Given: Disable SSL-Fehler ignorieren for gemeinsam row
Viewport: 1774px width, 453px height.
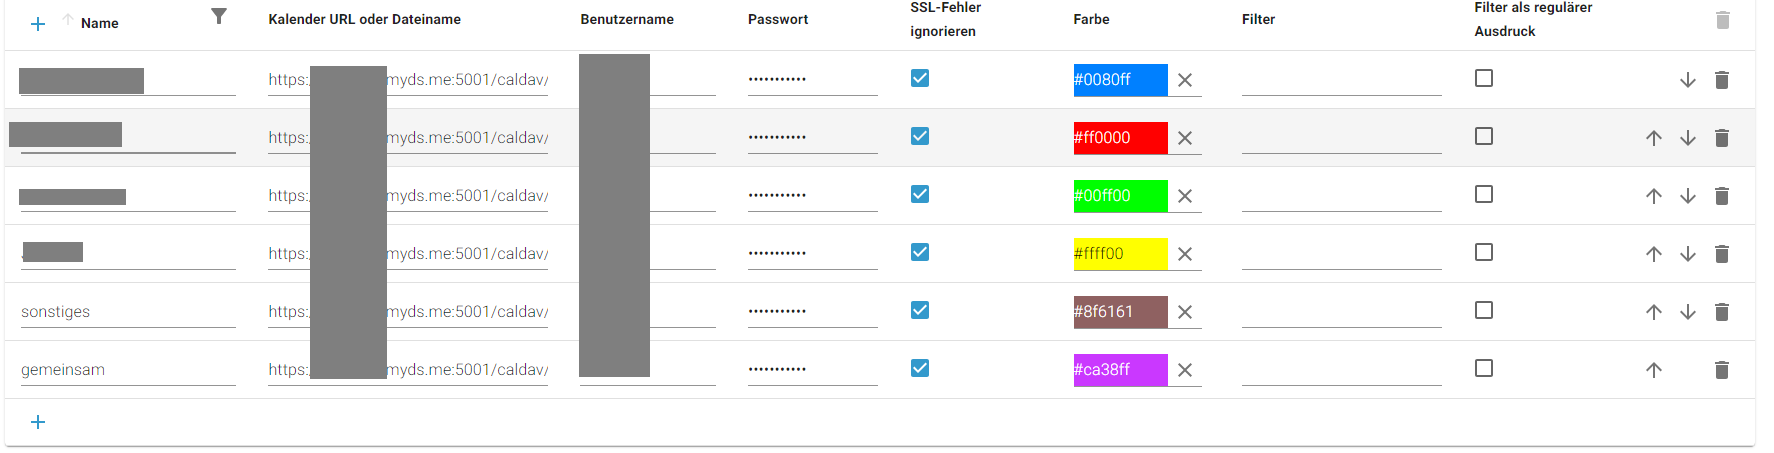Looking at the screenshot, I should [920, 368].
